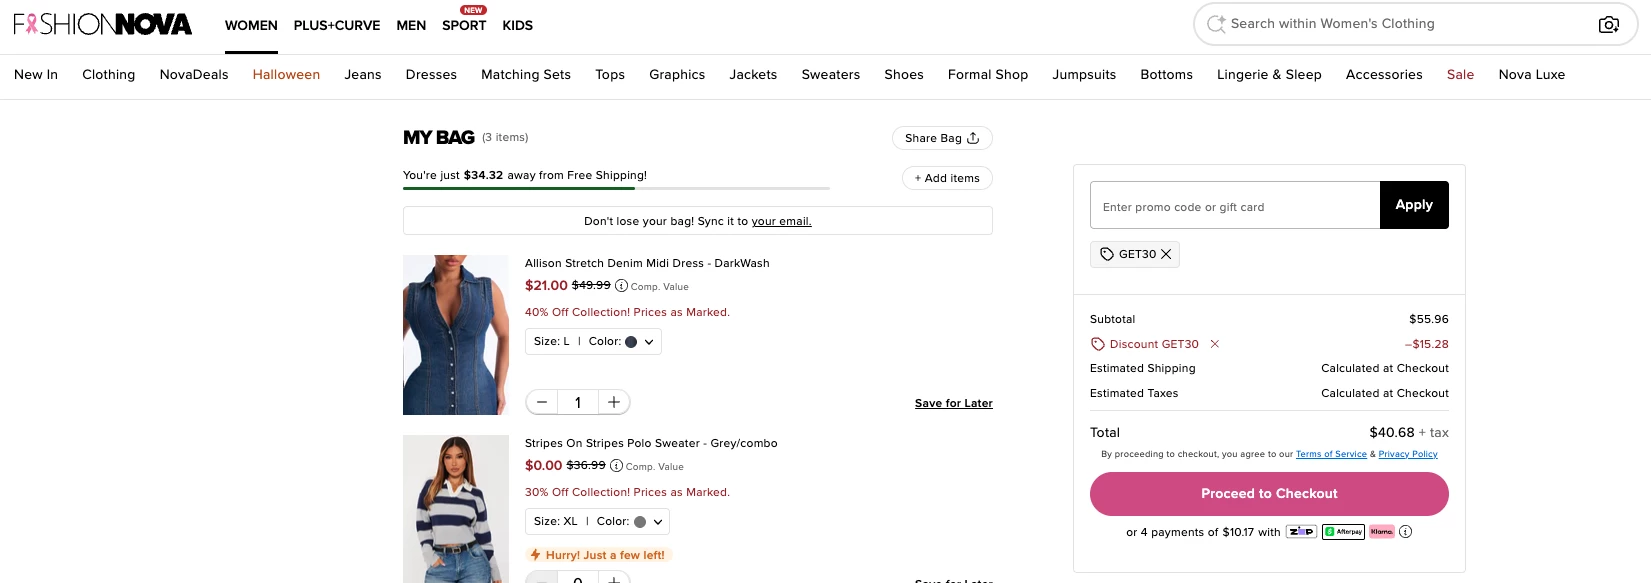Screen dimensions: 1651x583
Task: Open the 'your email' sync link
Action: [781, 221]
